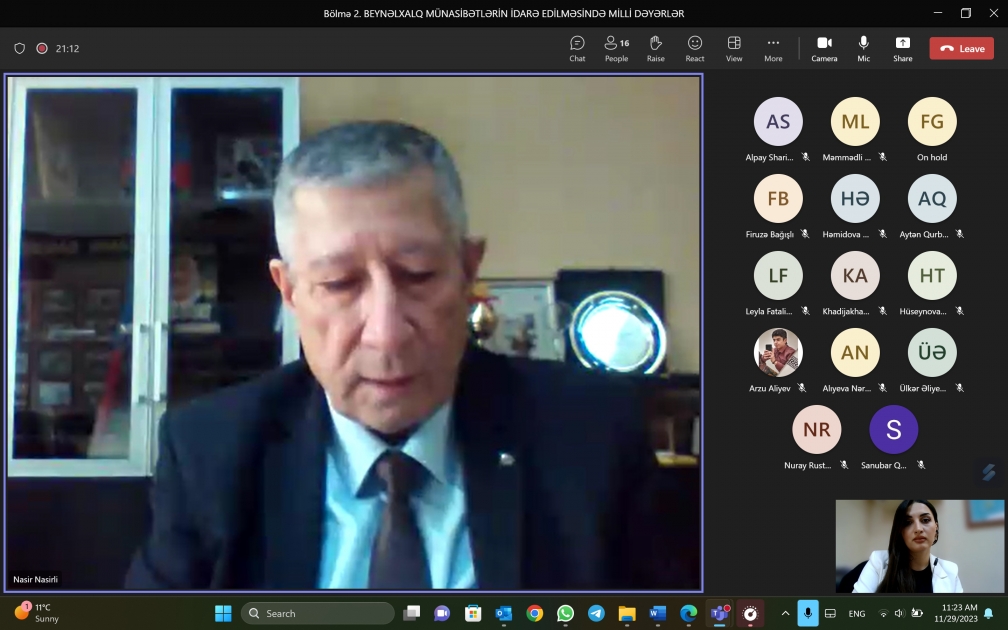Open Telegram from the taskbar

[x=596, y=613]
